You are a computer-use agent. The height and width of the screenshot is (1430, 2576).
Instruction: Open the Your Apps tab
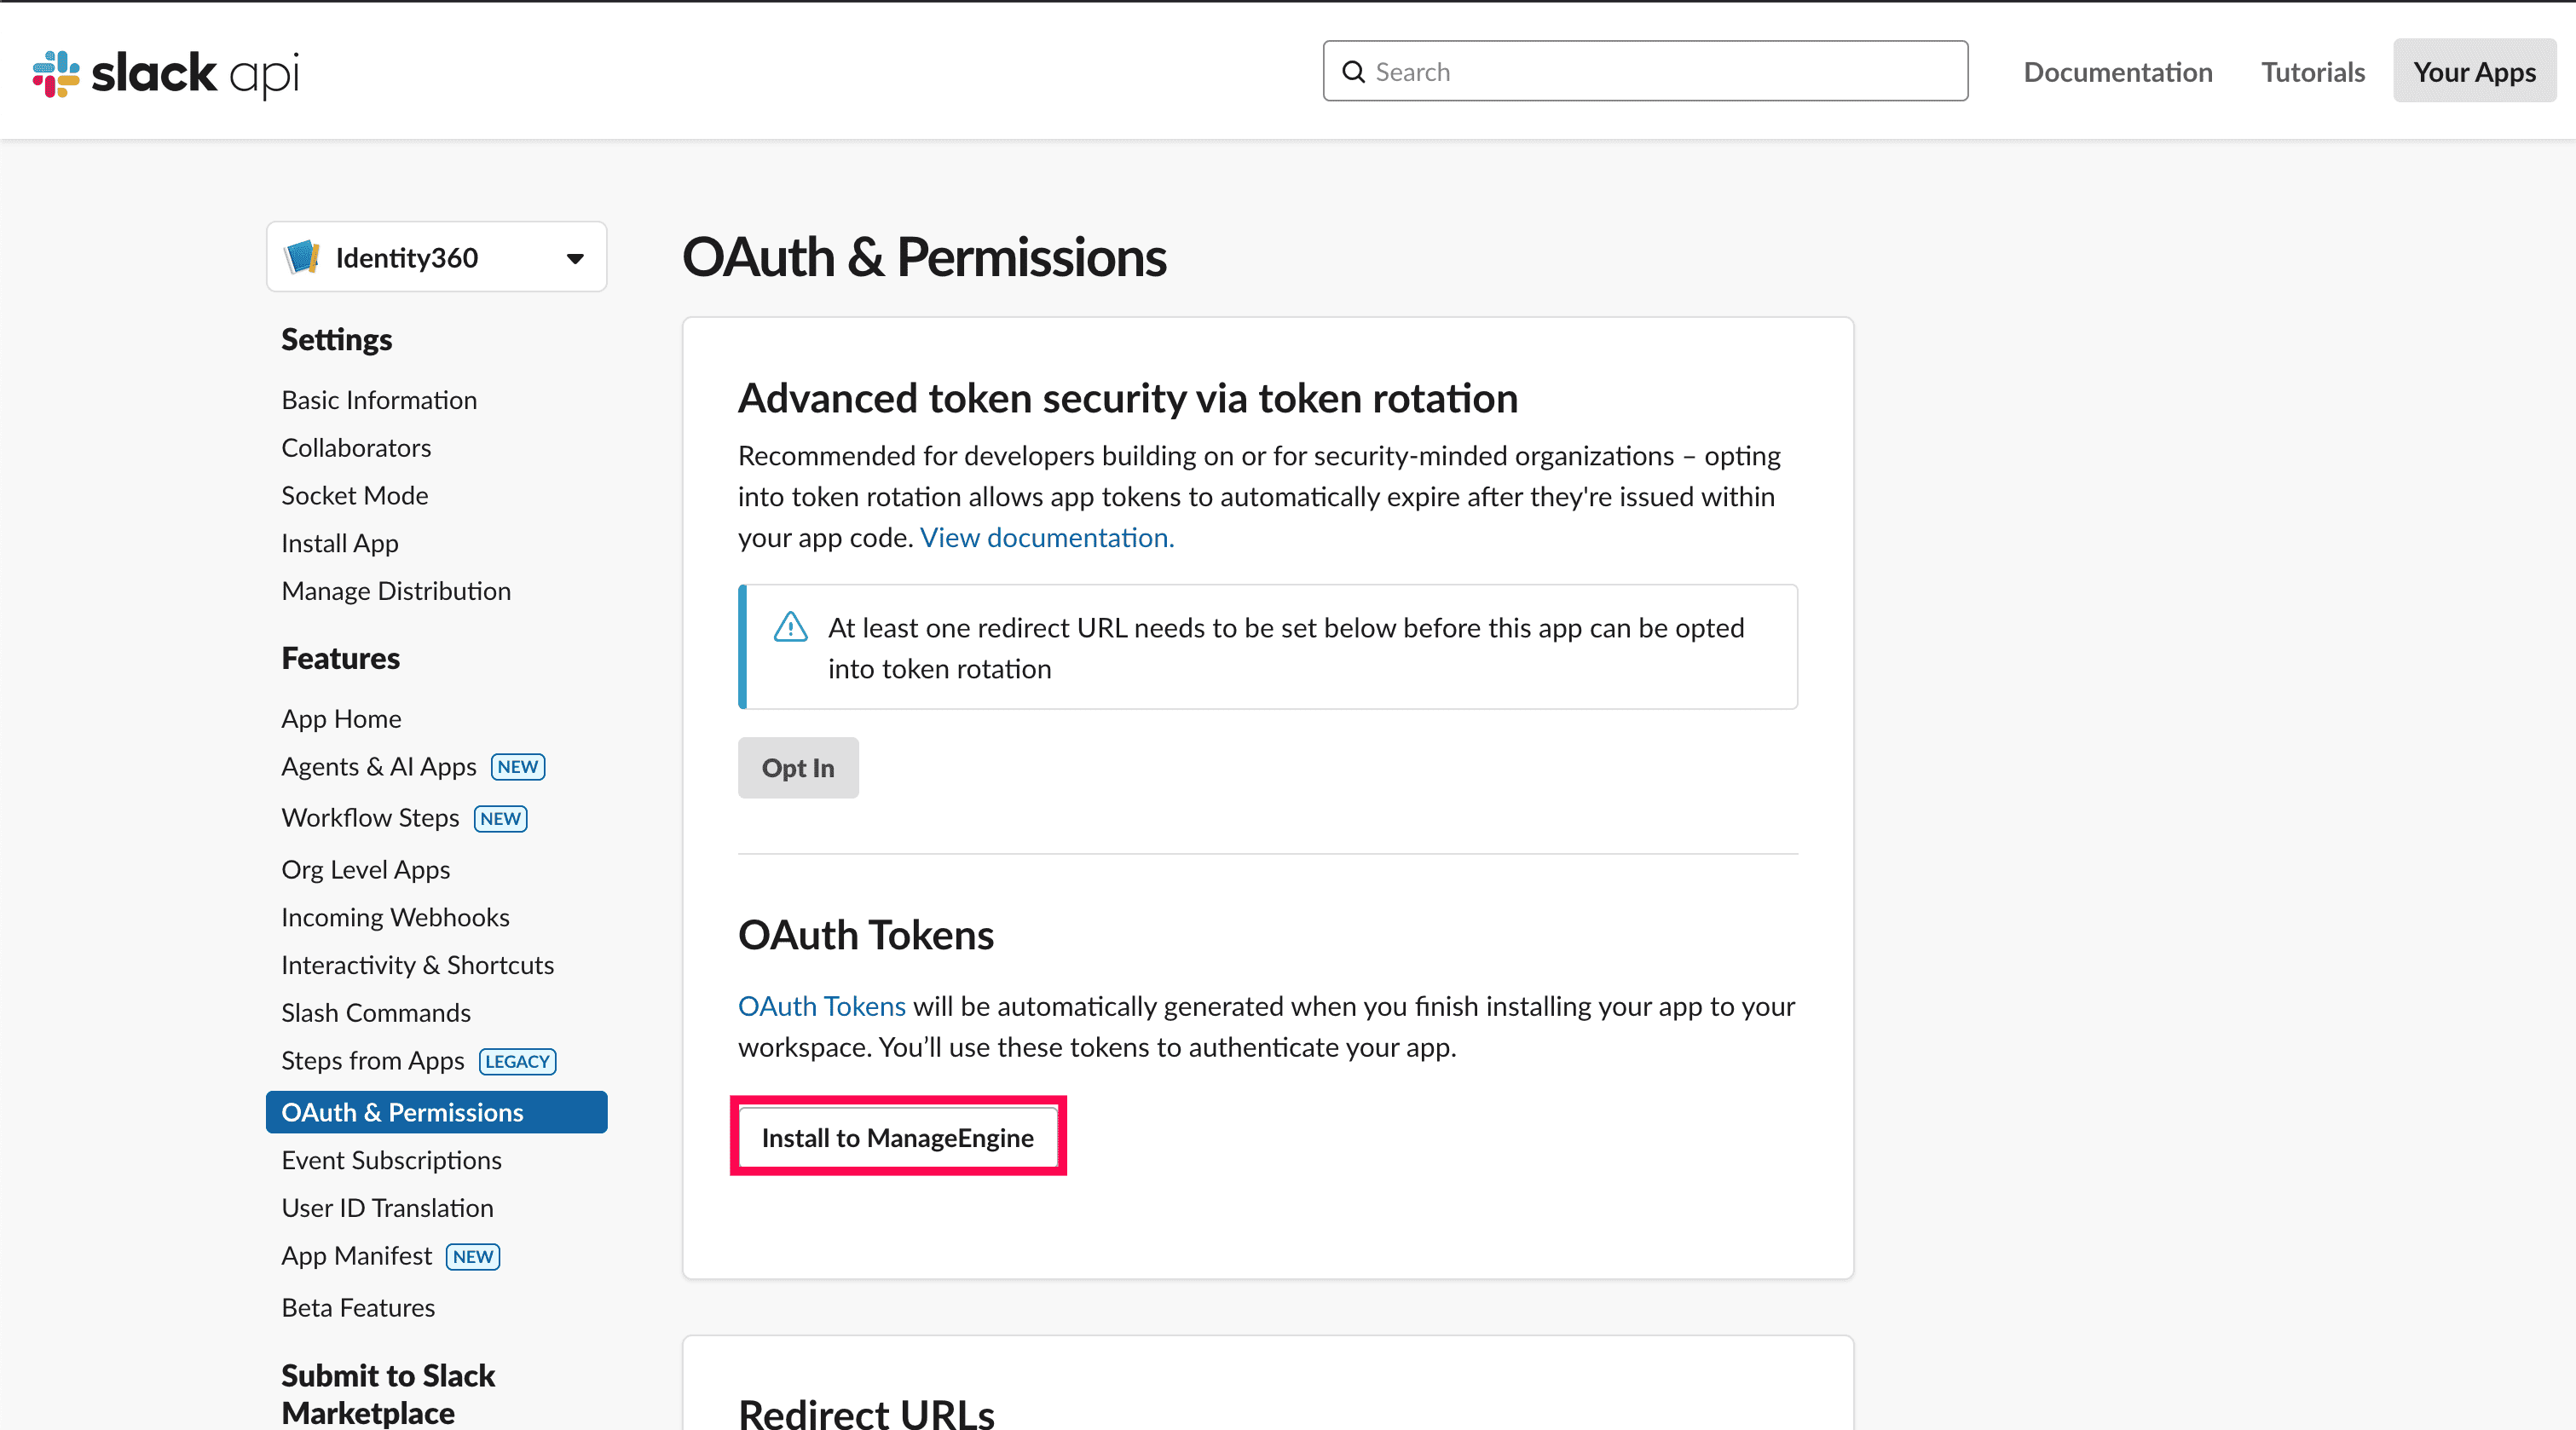coord(2473,72)
